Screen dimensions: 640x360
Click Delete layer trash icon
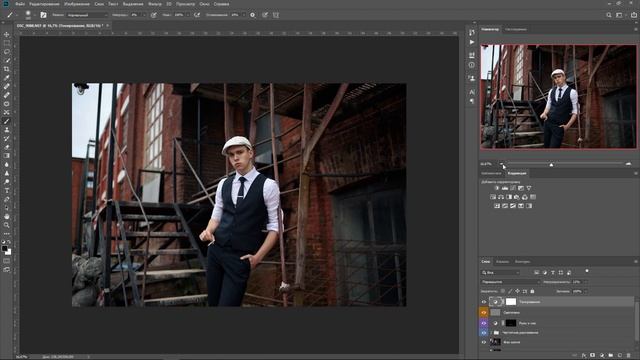coord(629,356)
